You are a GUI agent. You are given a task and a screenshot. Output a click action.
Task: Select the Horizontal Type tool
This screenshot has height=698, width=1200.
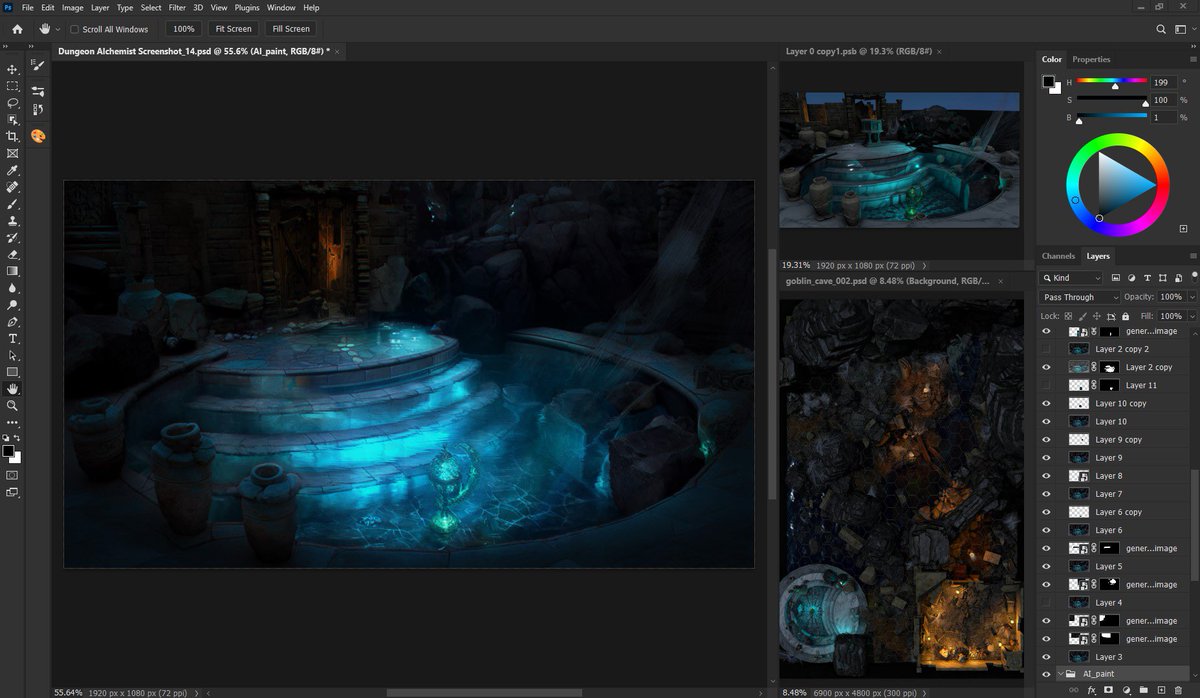[13, 339]
